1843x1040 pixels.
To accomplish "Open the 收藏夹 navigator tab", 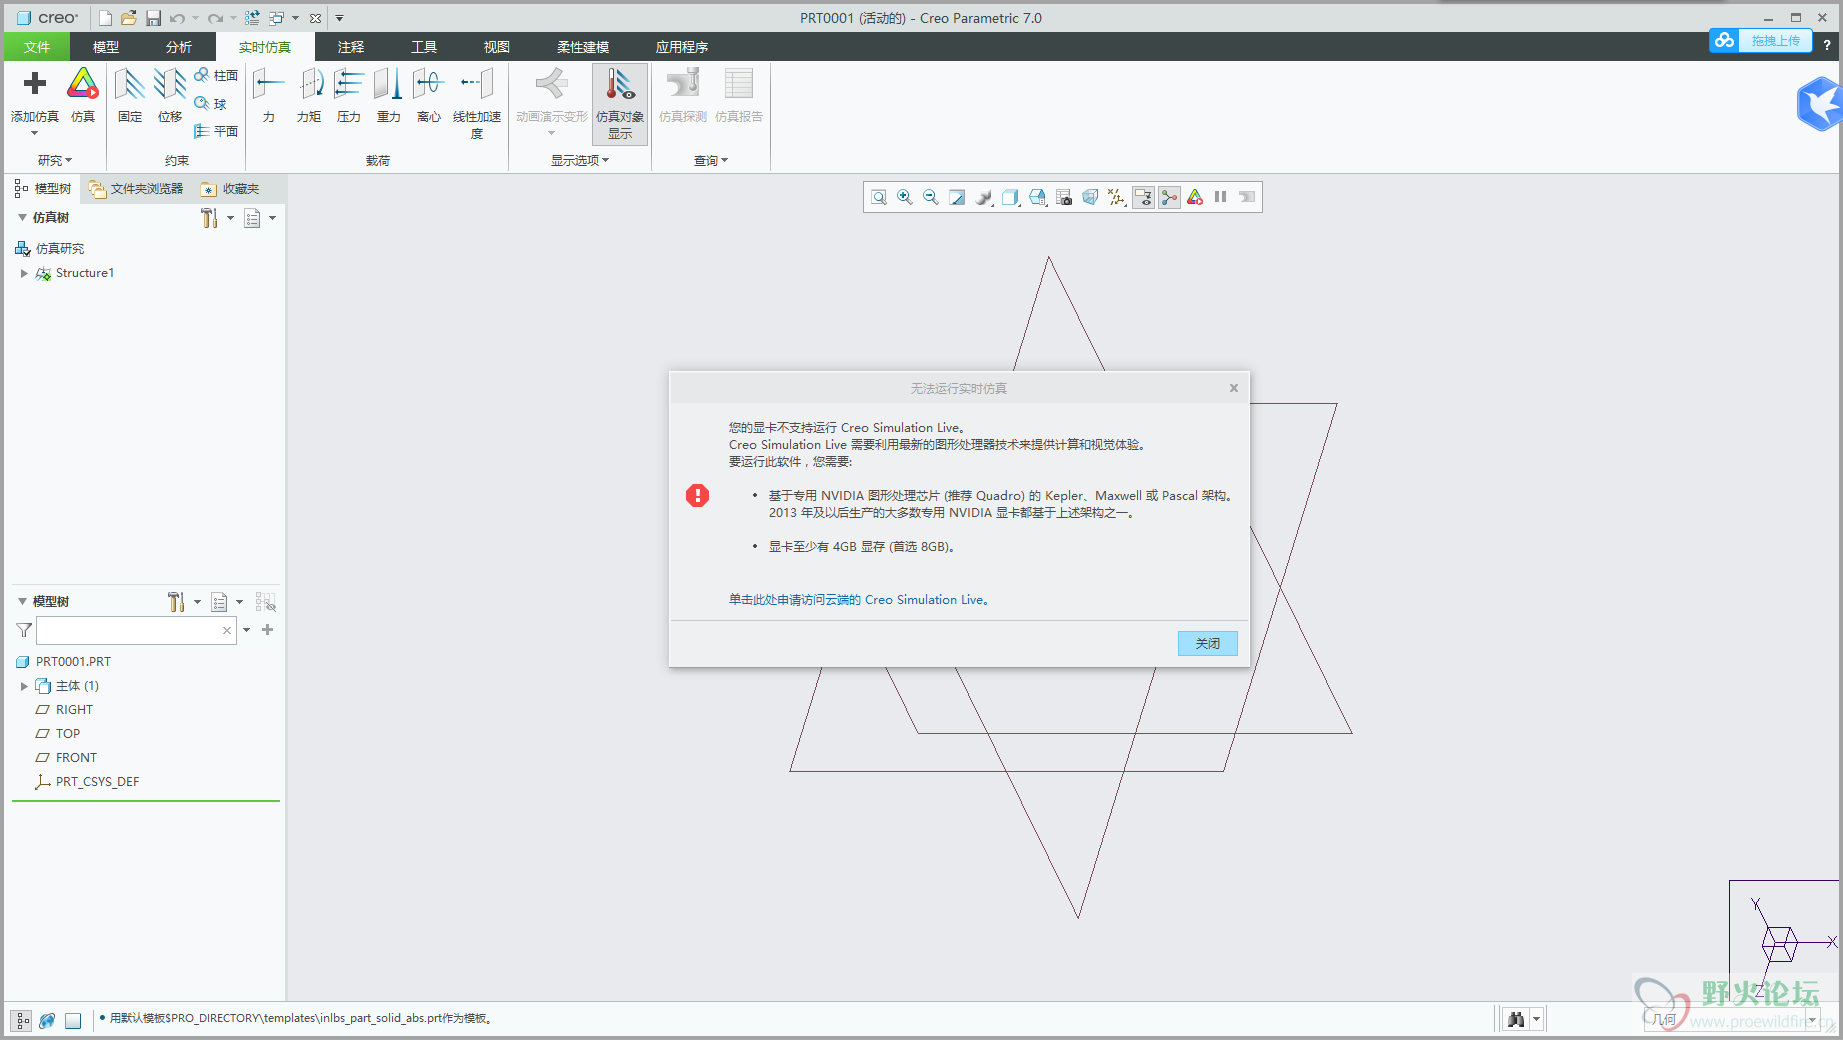I will [x=230, y=188].
